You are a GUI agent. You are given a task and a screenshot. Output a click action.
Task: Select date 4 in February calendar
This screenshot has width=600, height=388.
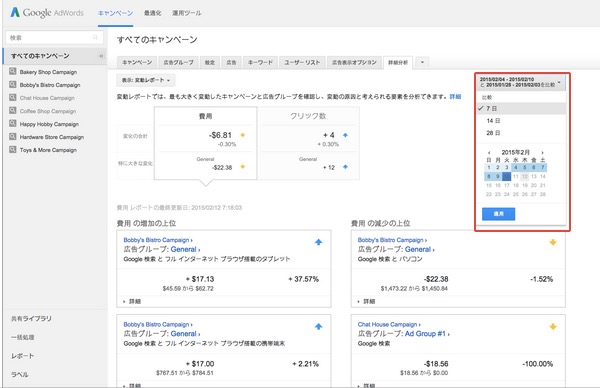515,168
